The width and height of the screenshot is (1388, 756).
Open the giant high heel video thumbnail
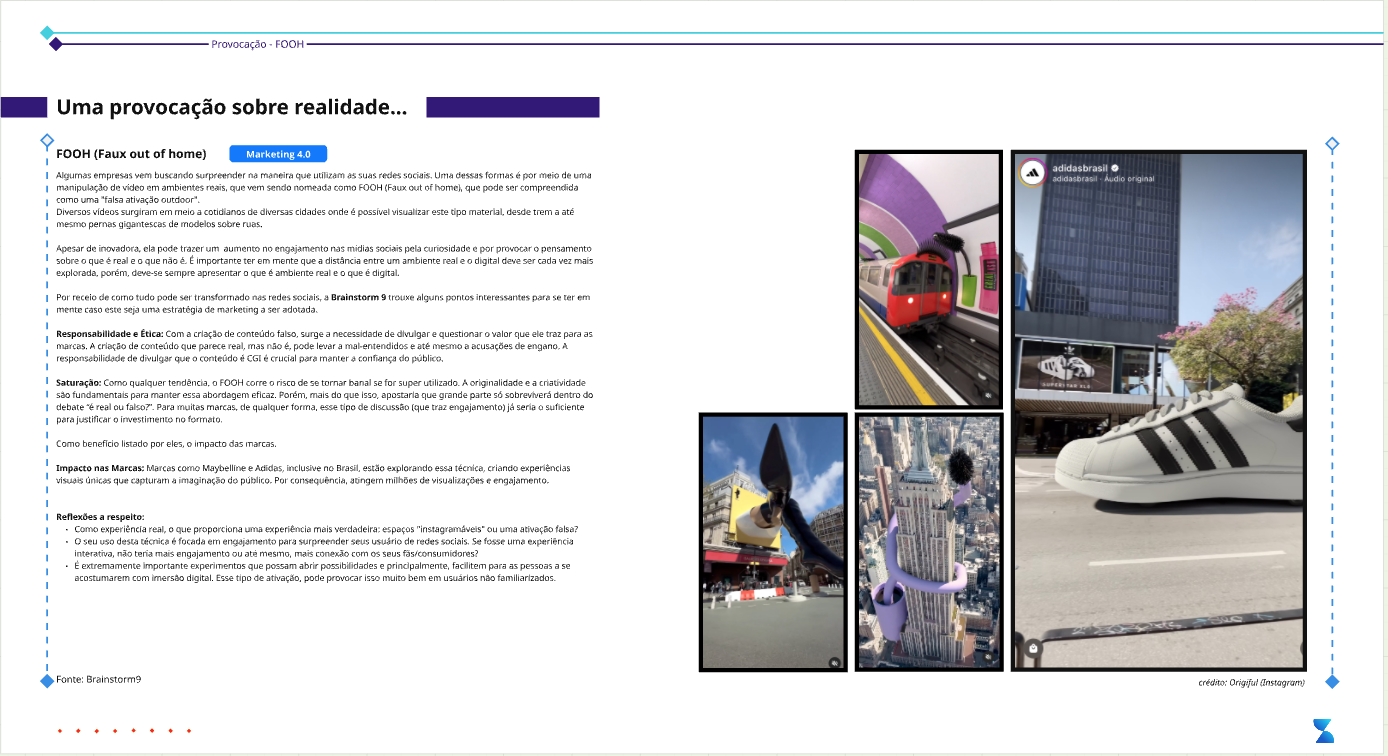click(772, 542)
